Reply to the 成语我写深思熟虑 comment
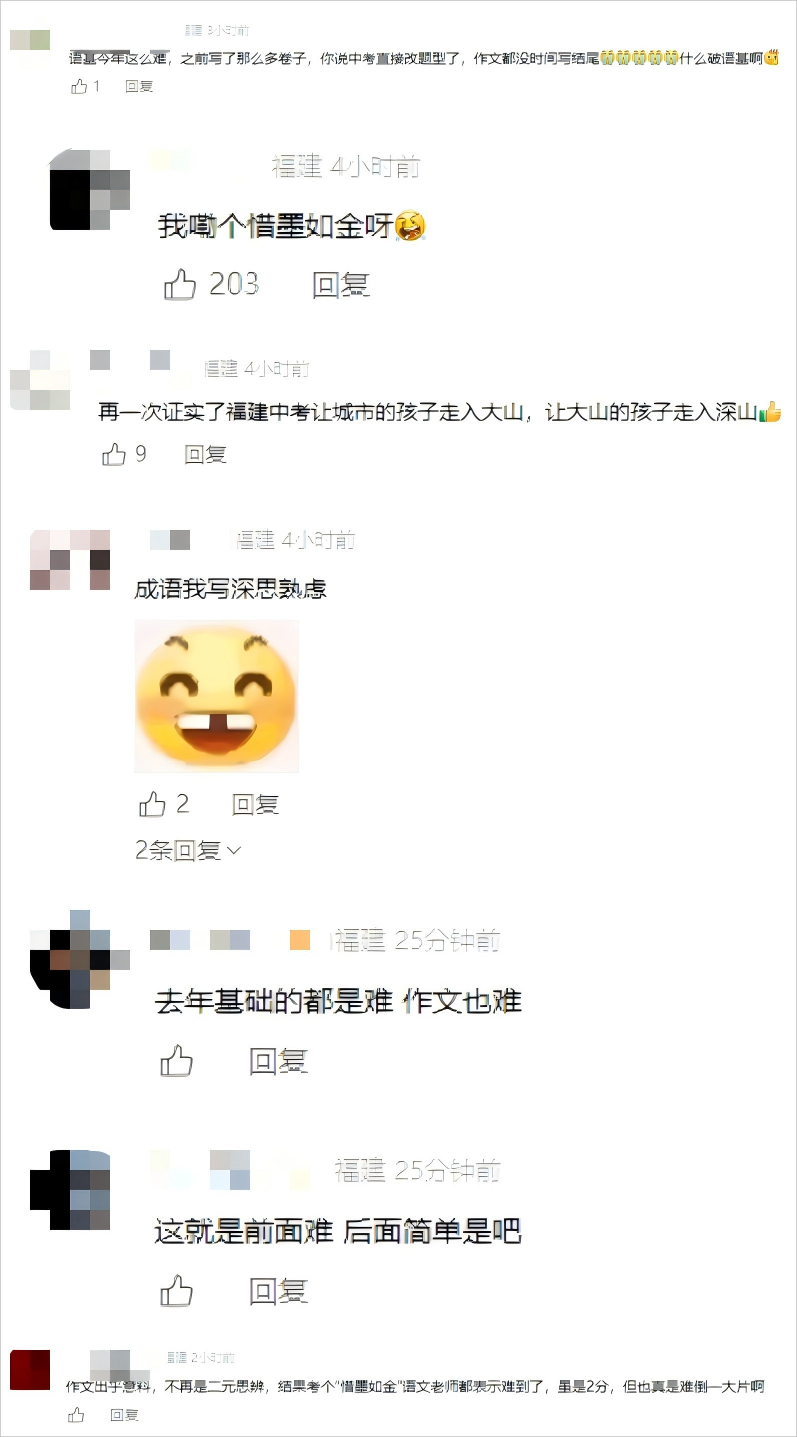 click(255, 803)
